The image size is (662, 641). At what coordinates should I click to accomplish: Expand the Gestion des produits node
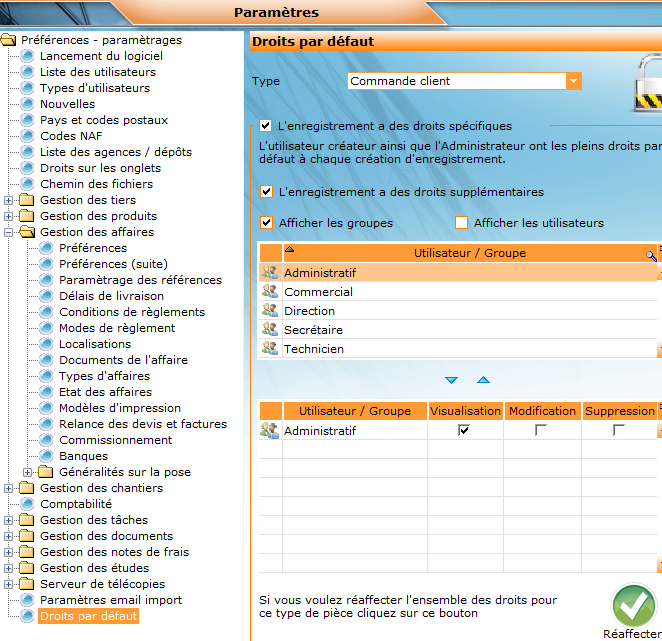coord(8,216)
